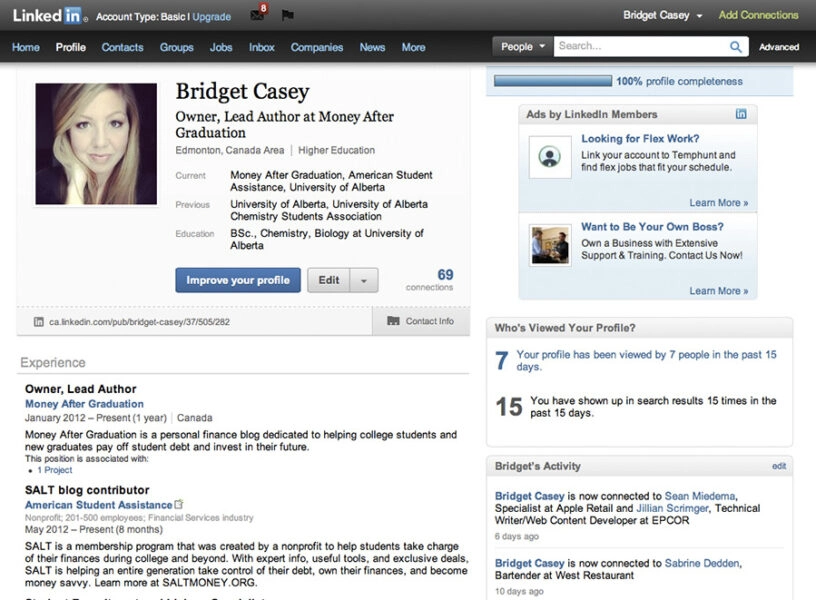Open the Profile menu item
This screenshot has width=816, height=600.
(71, 47)
